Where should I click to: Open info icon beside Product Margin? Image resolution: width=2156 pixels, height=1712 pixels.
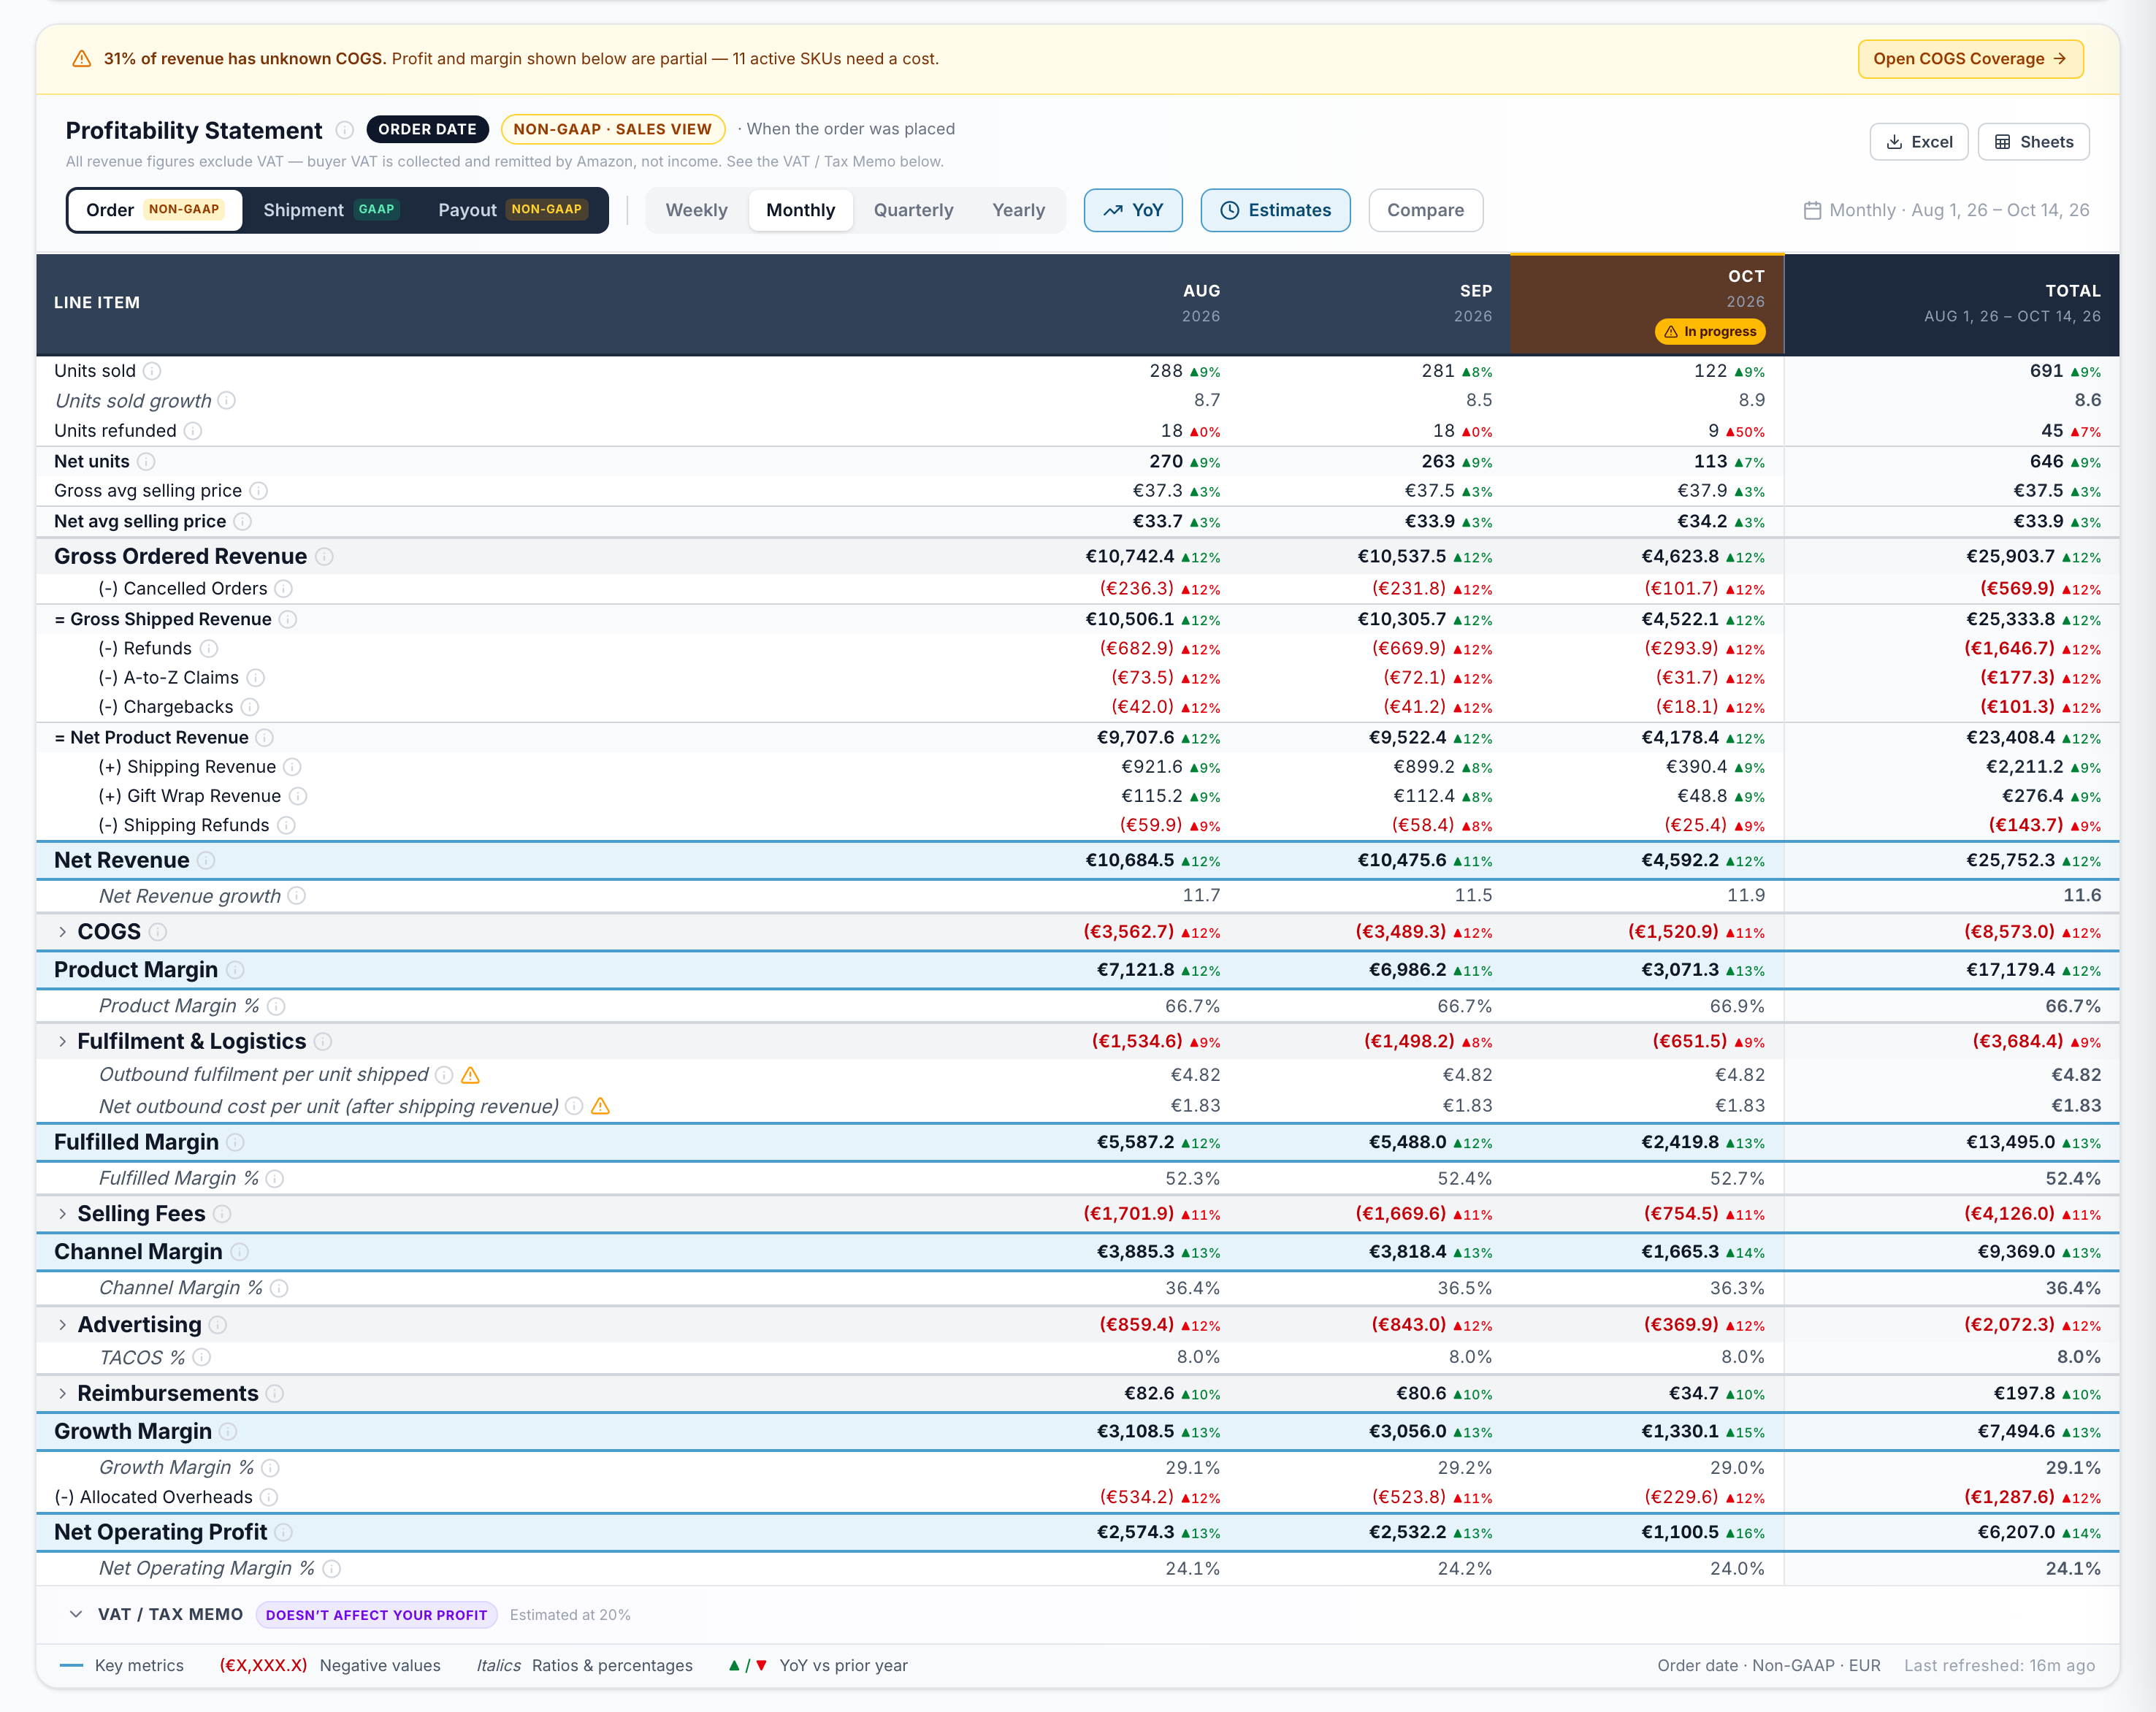[235, 970]
